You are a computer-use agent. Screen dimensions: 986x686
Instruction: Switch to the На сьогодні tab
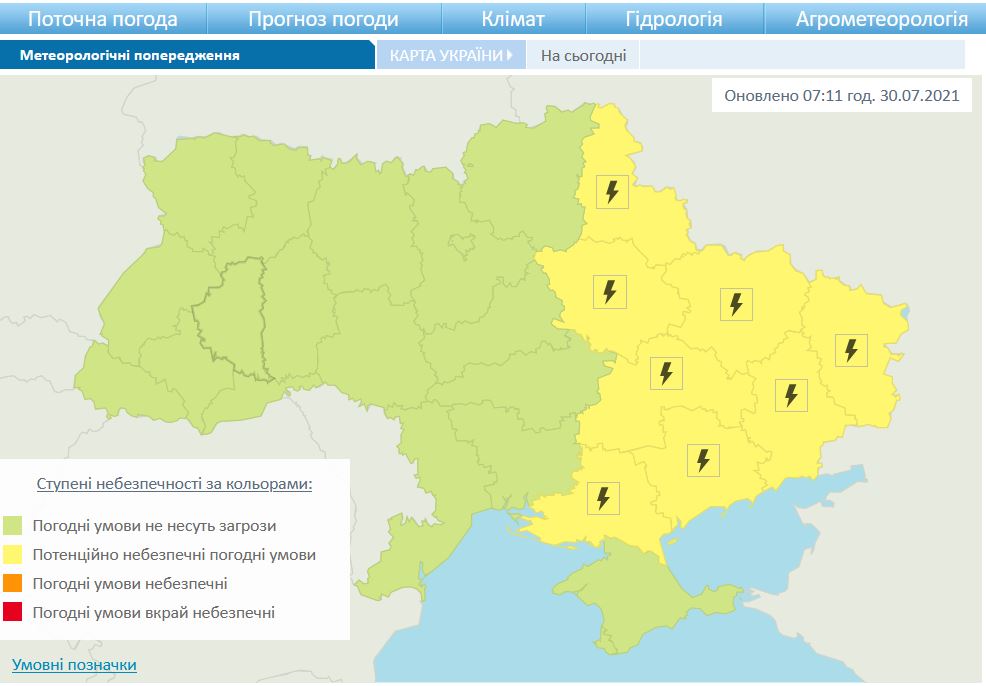pyautogui.click(x=584, y=57)
